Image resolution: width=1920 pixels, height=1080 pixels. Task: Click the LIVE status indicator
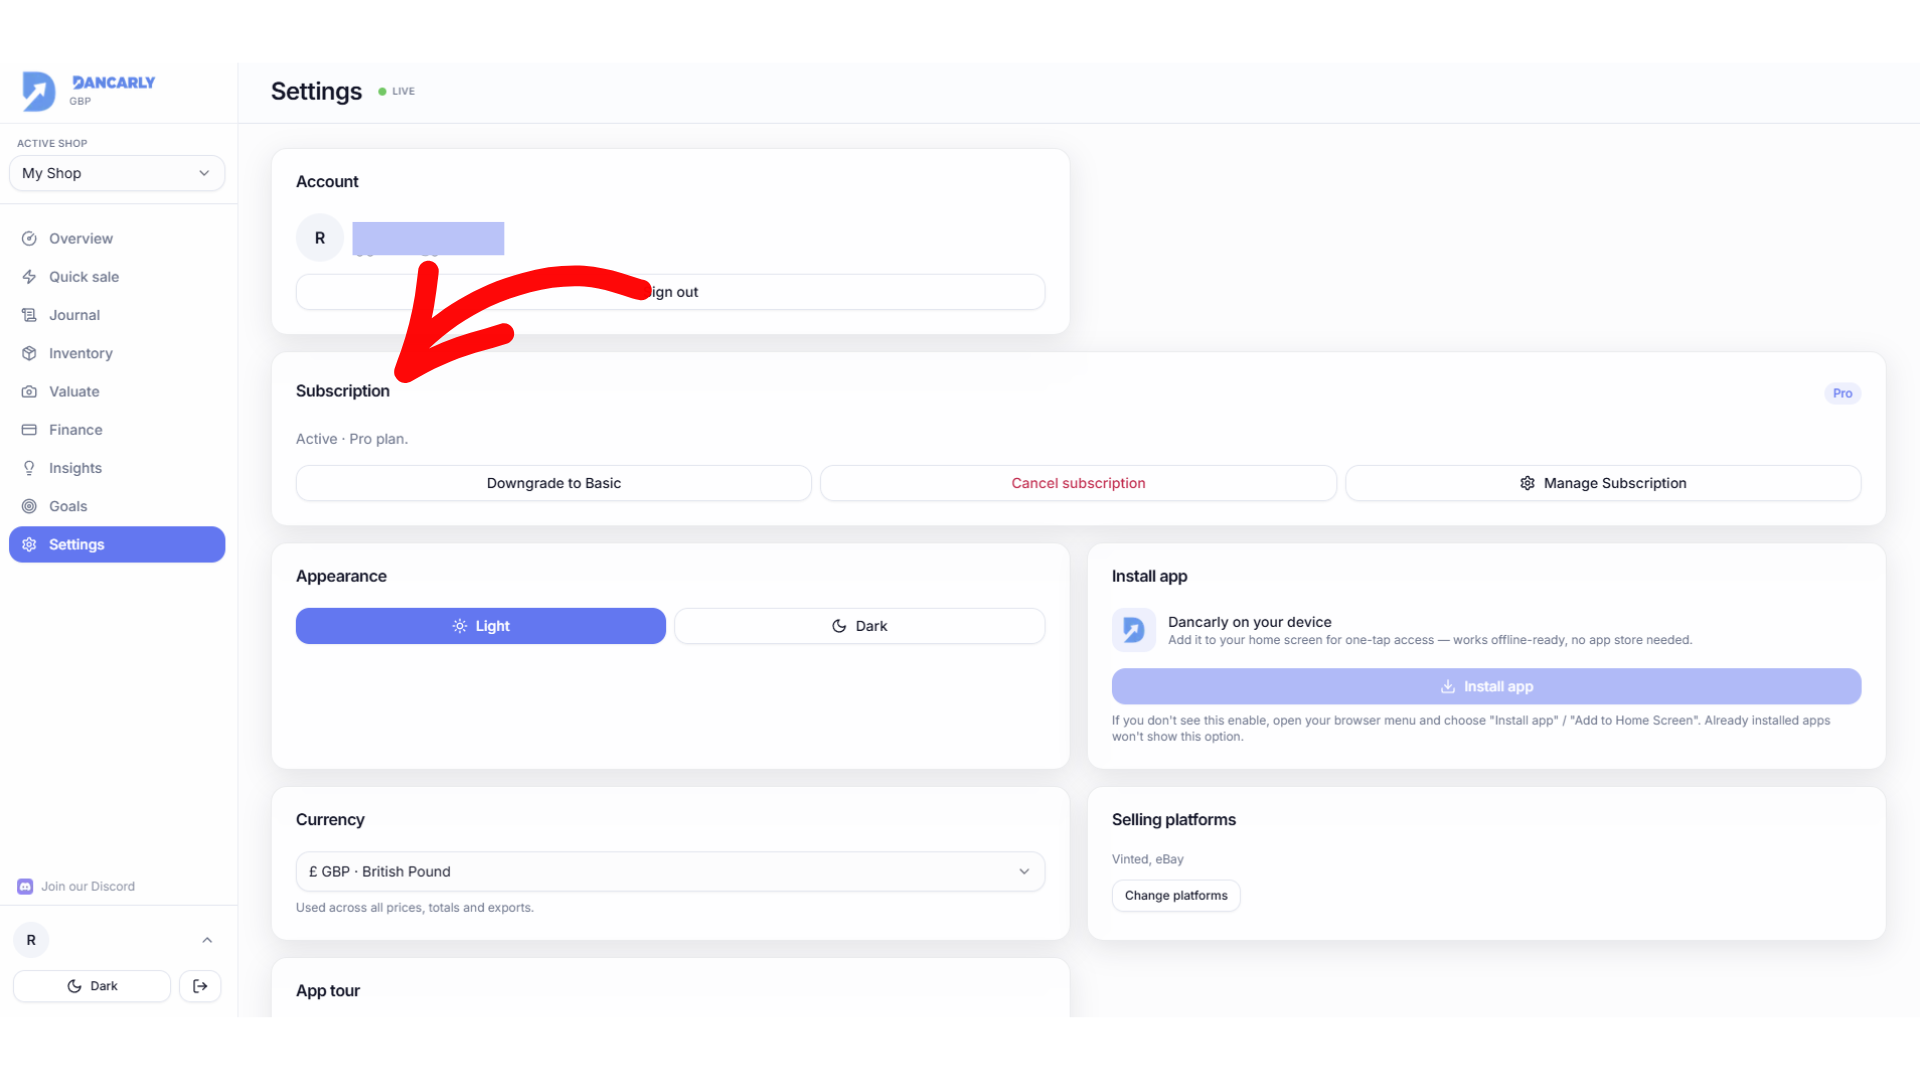(397, 91)
